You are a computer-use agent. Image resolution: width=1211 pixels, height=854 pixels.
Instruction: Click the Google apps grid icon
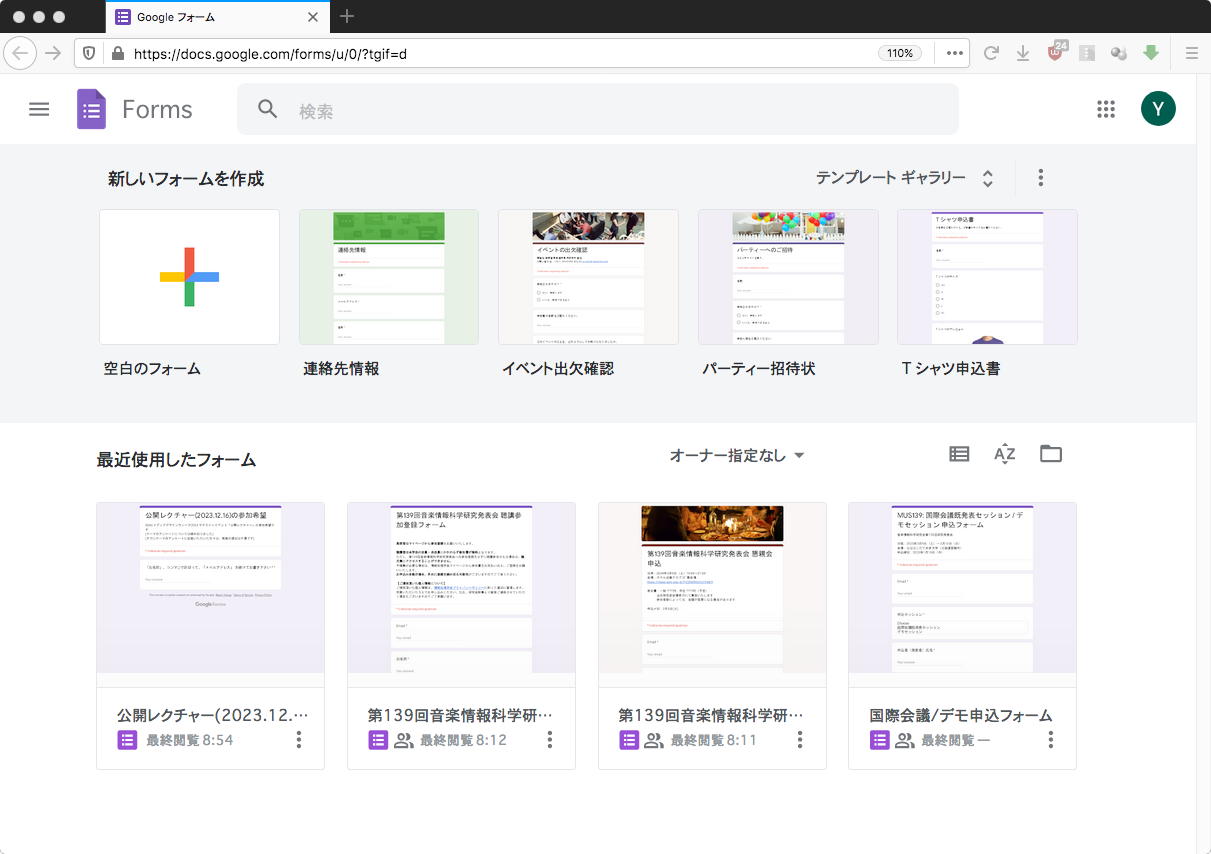pyautogui.click(x=1105, y=110)
